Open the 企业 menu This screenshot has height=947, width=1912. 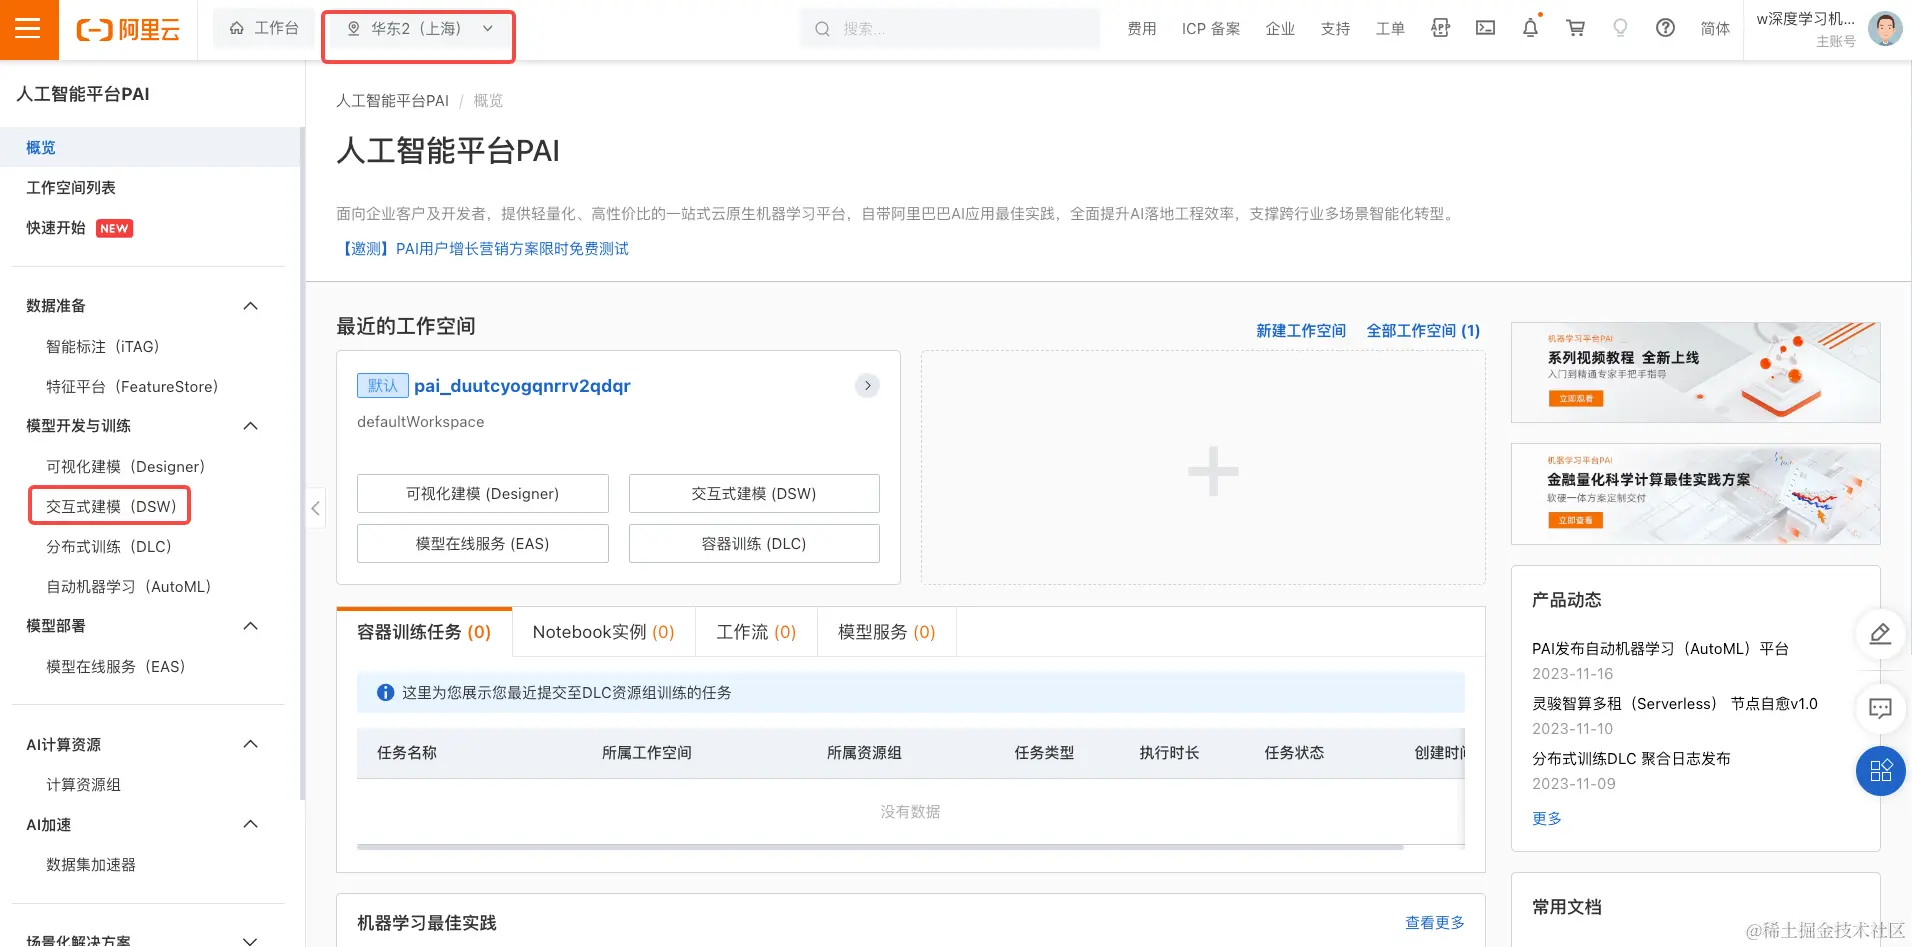1280,29
